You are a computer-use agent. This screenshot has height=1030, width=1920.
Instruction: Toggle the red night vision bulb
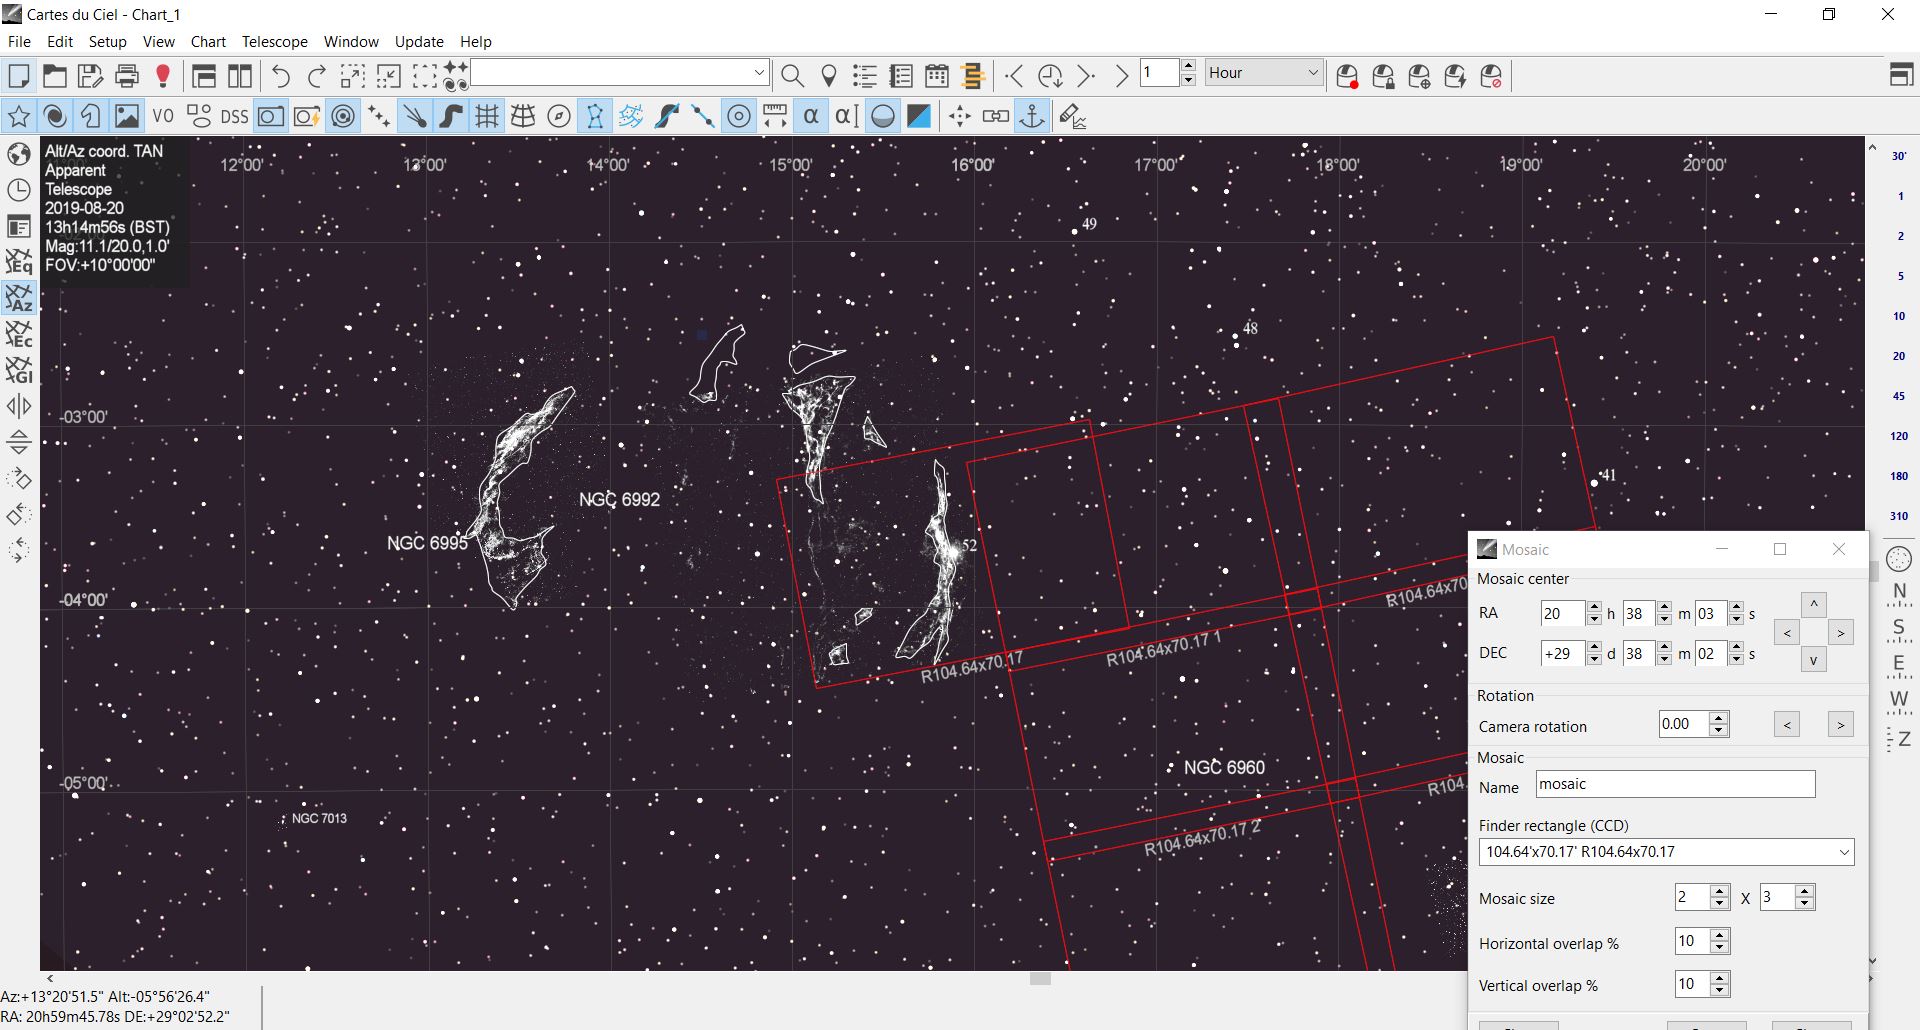163,76
